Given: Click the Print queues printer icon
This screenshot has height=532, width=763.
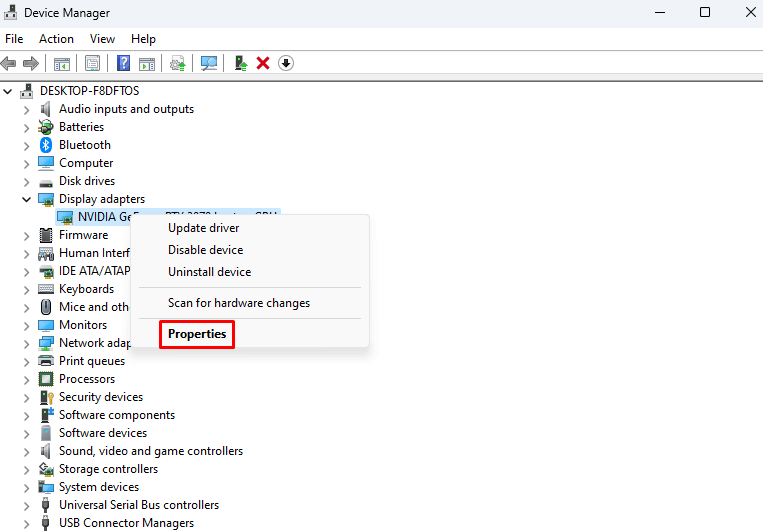Looking at the screenshot, I should pyautogui.click(x=46, y=361).
